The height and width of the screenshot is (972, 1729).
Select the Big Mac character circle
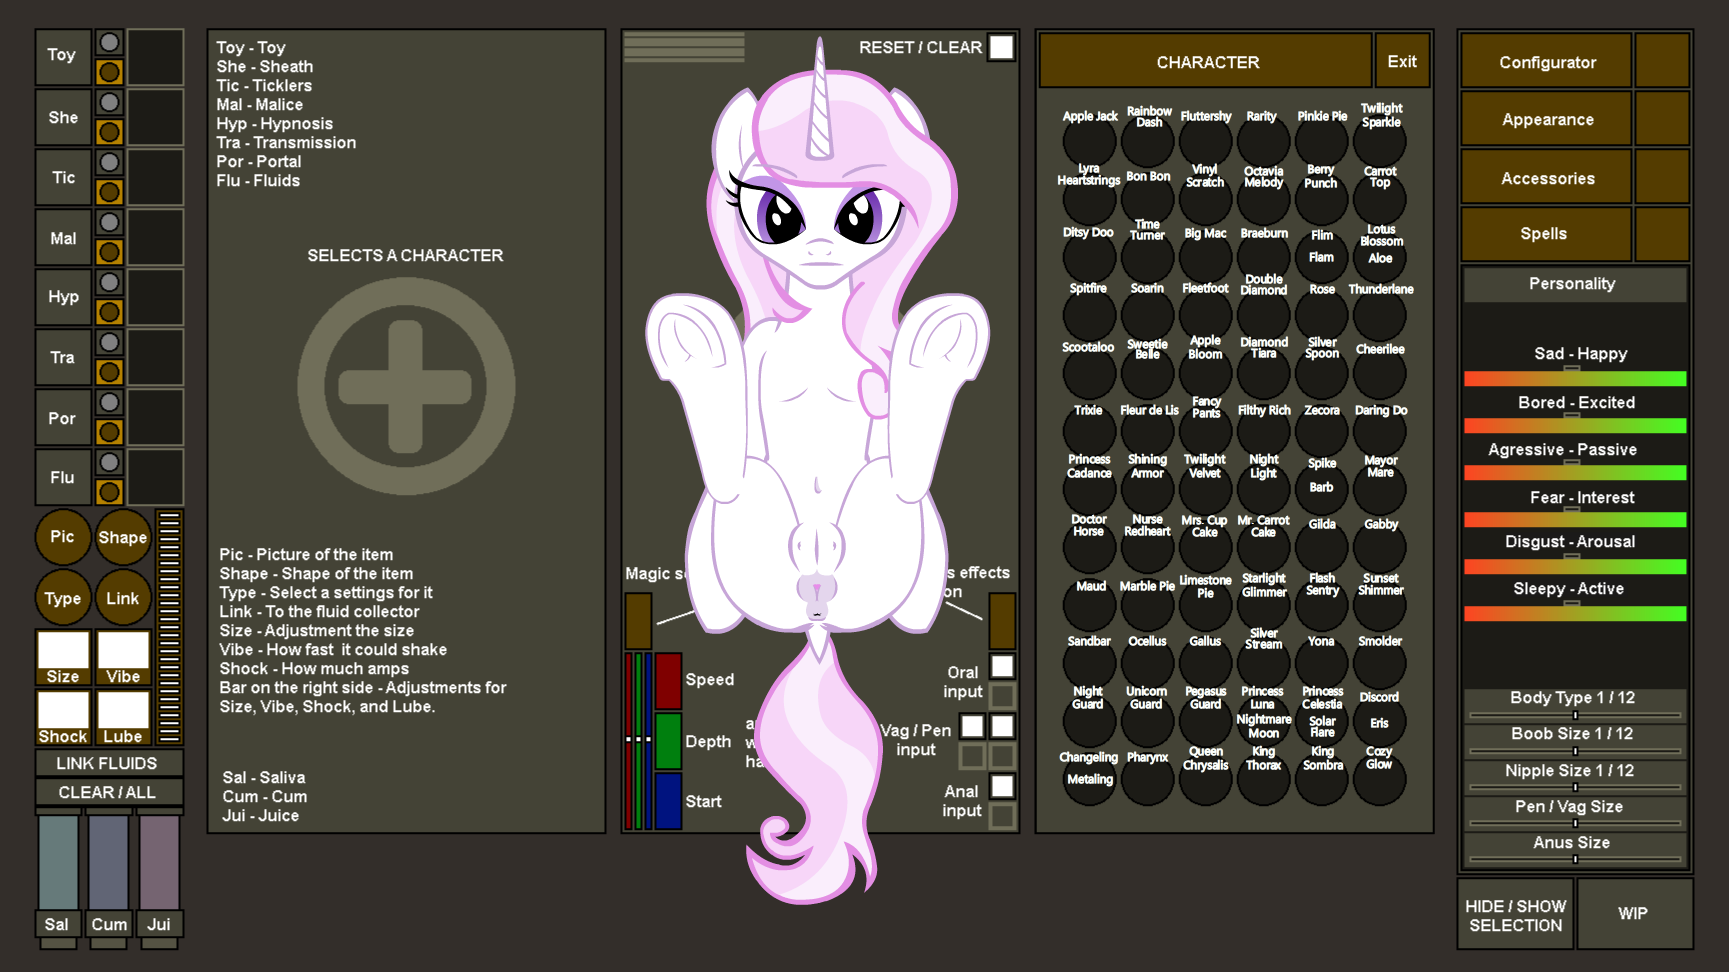click(1206, 257)
